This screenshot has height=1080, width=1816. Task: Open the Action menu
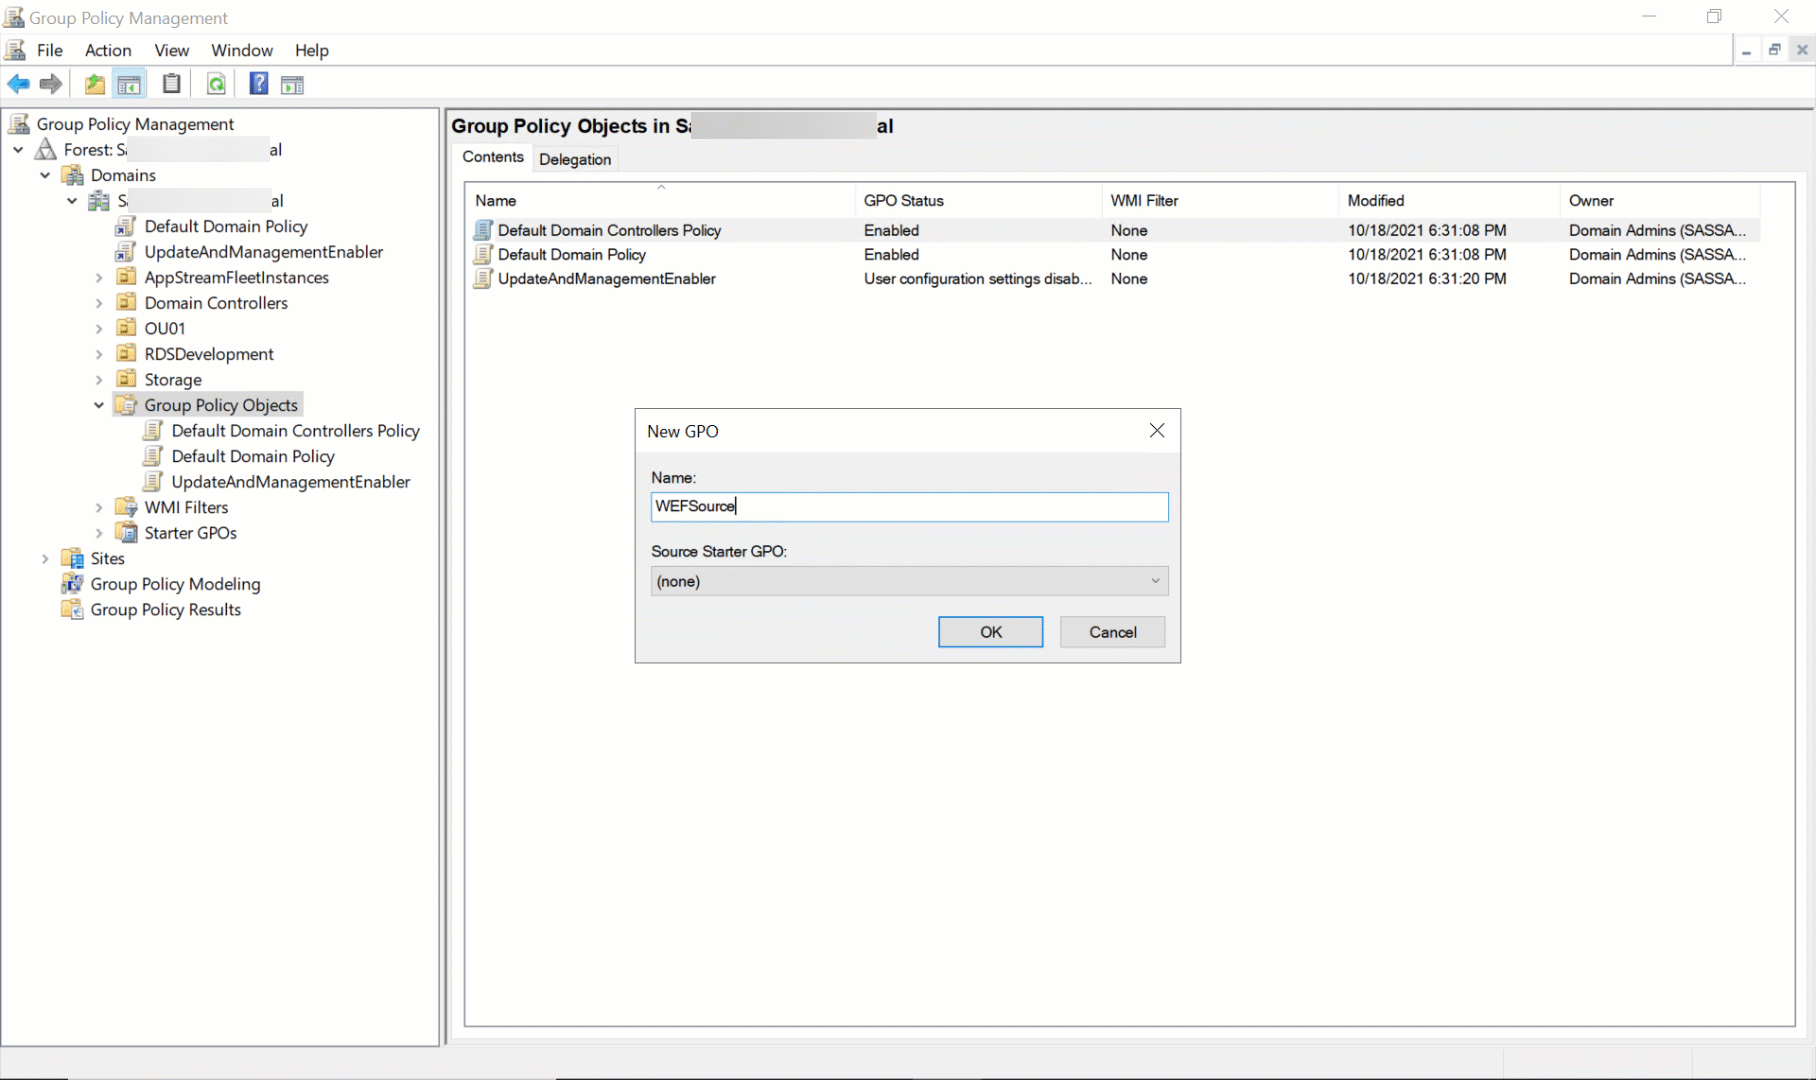click(x=108, y=50)
